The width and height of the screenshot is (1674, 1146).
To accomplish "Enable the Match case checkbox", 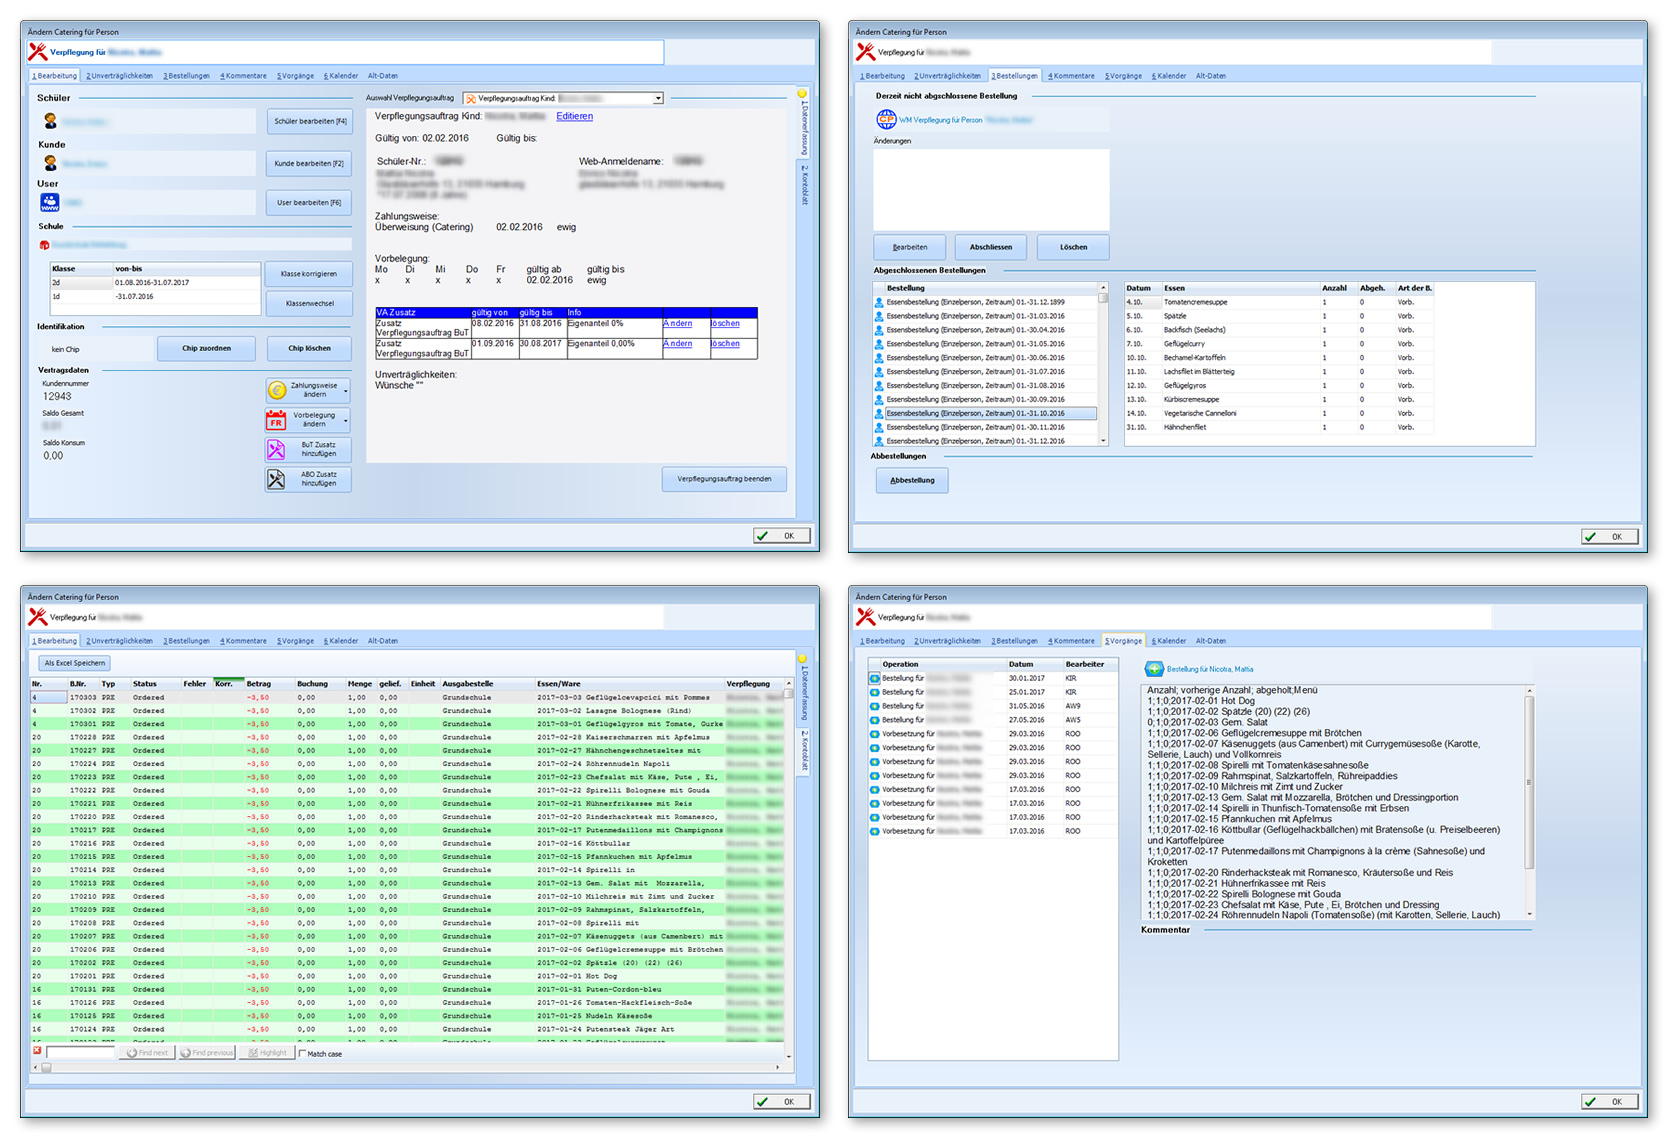I will tap(303, 1053).
